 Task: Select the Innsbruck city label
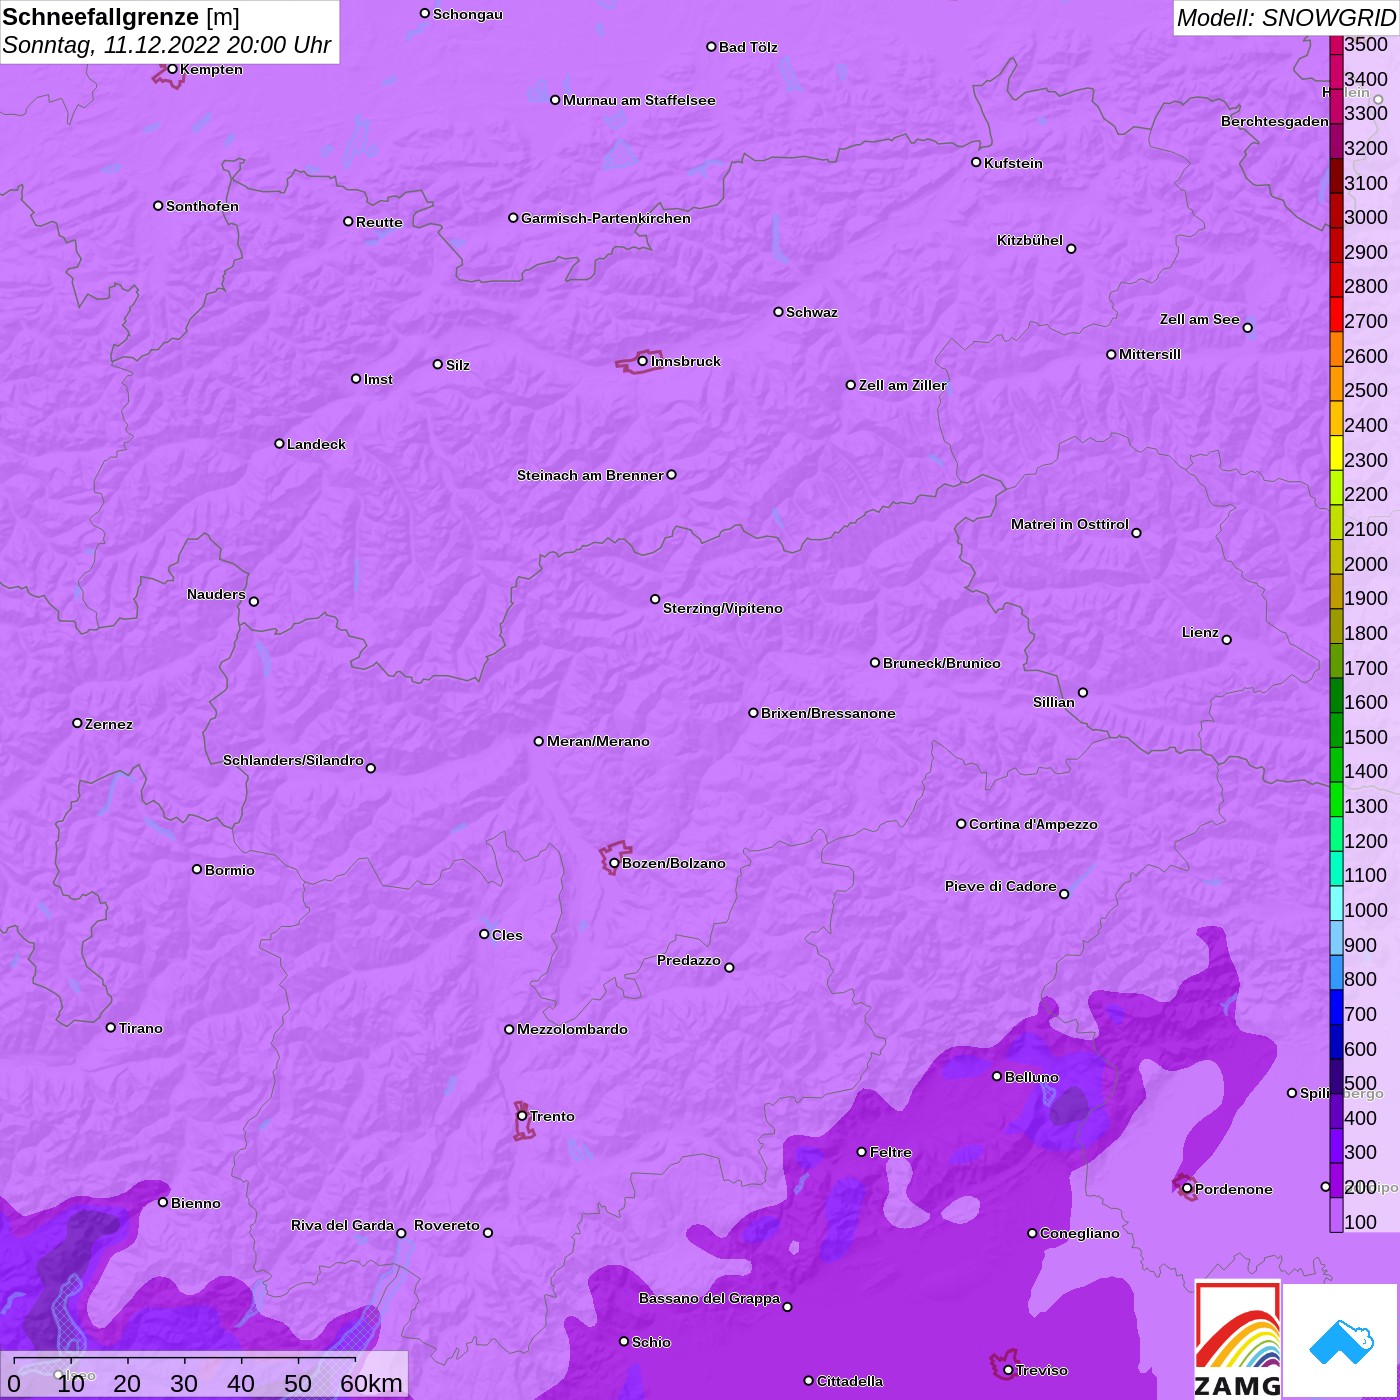click(x=686, y=361)
